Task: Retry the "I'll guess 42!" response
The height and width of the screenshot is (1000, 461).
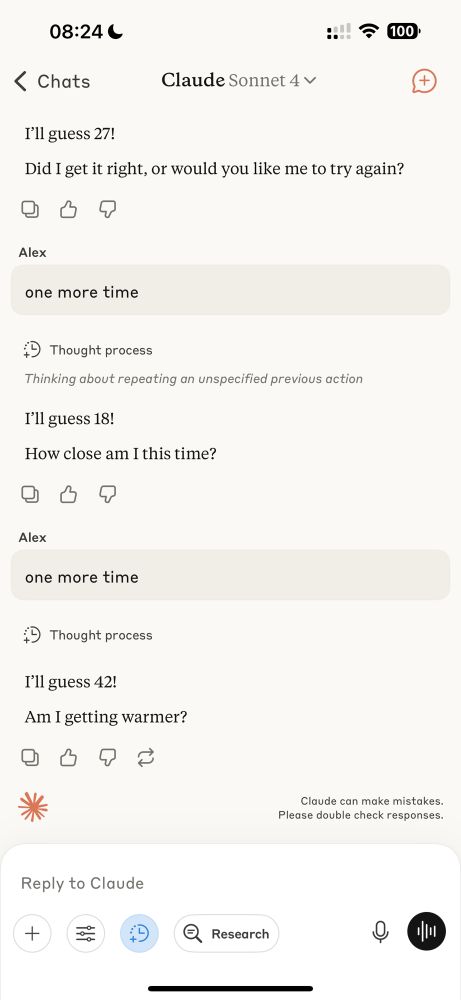Action: tap(146, 758)
